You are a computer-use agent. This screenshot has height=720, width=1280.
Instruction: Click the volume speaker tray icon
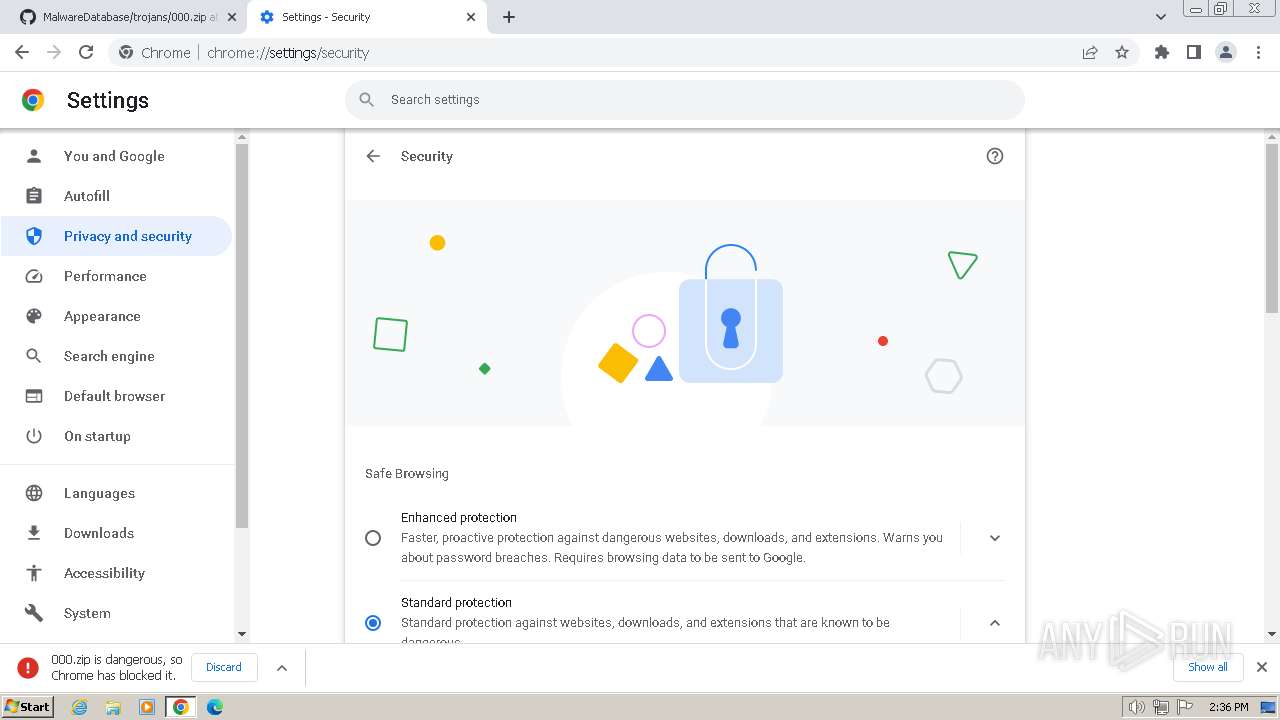(x=1136, y=707)
